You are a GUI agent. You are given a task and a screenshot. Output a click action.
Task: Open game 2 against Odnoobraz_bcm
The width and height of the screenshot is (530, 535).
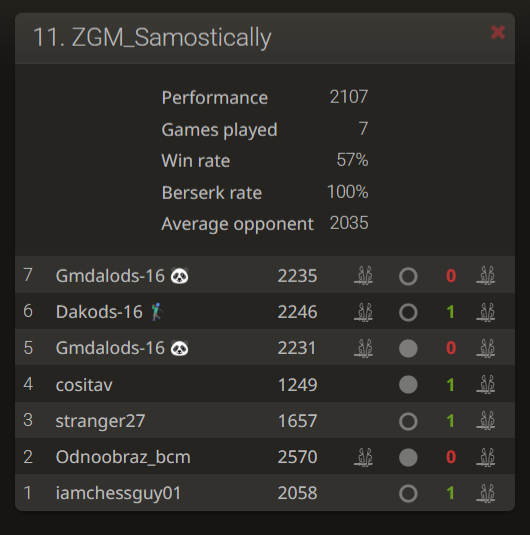pos(265,456)
